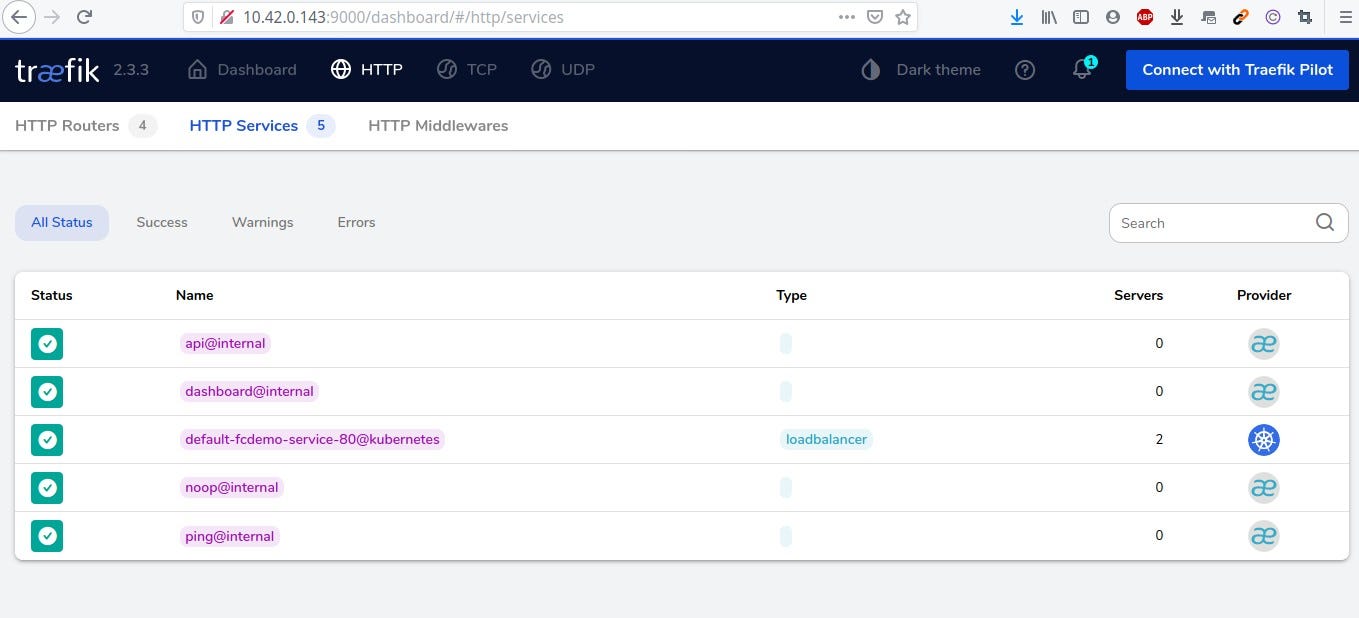1359x618 pixels.
Task: Click the tracking protection shield icon
Action: (x=198, y=17)
